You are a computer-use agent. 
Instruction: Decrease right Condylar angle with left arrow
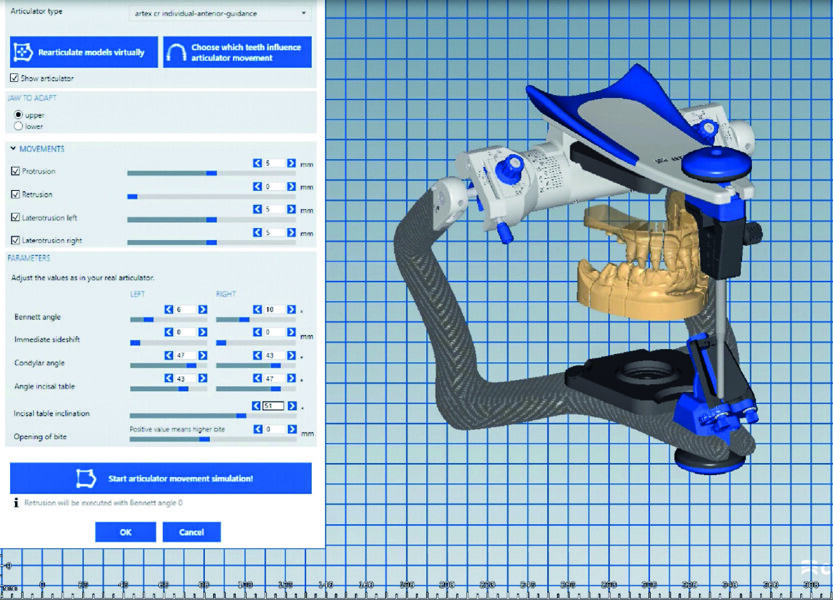[257, 355]
